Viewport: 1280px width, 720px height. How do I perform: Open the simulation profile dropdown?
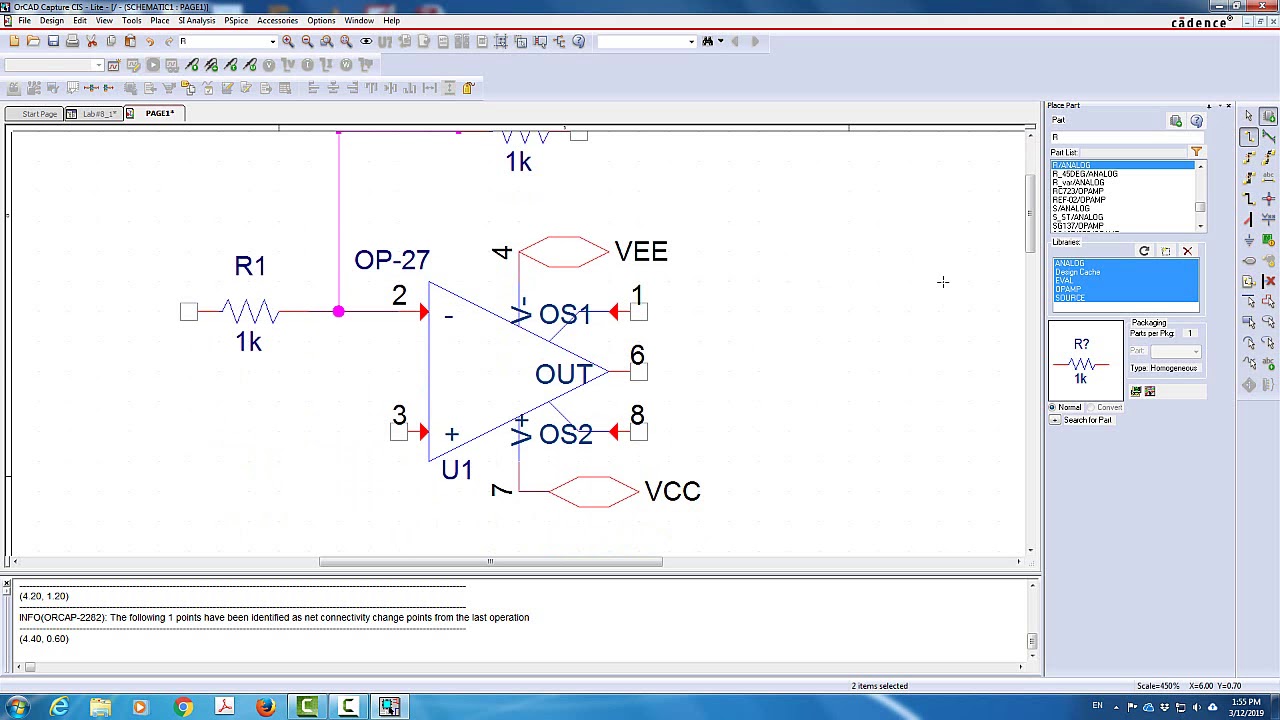pos(98,66)
